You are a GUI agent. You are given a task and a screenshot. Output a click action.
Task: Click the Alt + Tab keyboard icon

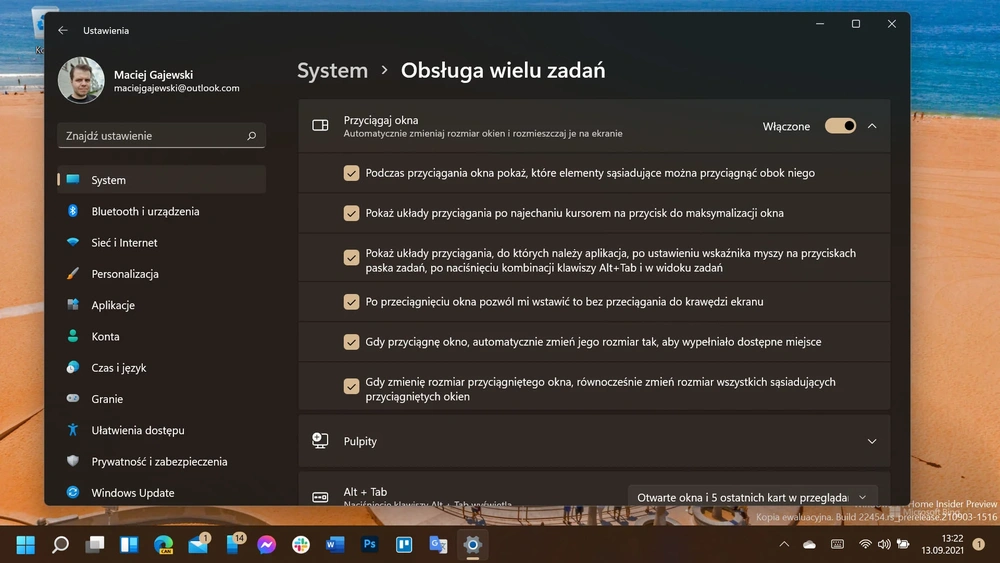pos(320,497)
